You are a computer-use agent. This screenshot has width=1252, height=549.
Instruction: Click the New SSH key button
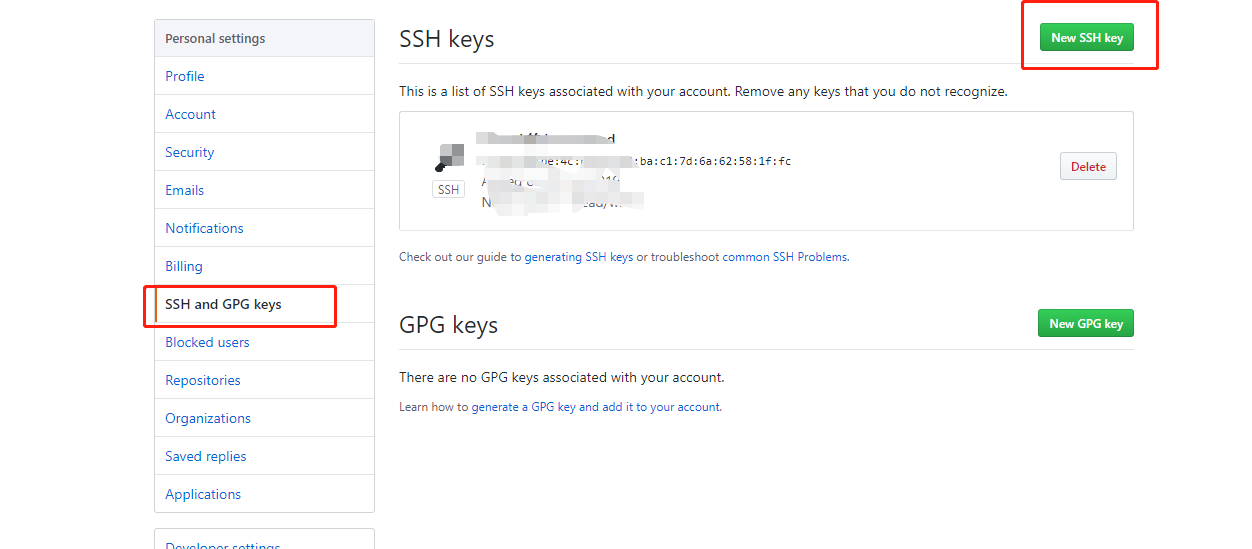click(1087, 38)
